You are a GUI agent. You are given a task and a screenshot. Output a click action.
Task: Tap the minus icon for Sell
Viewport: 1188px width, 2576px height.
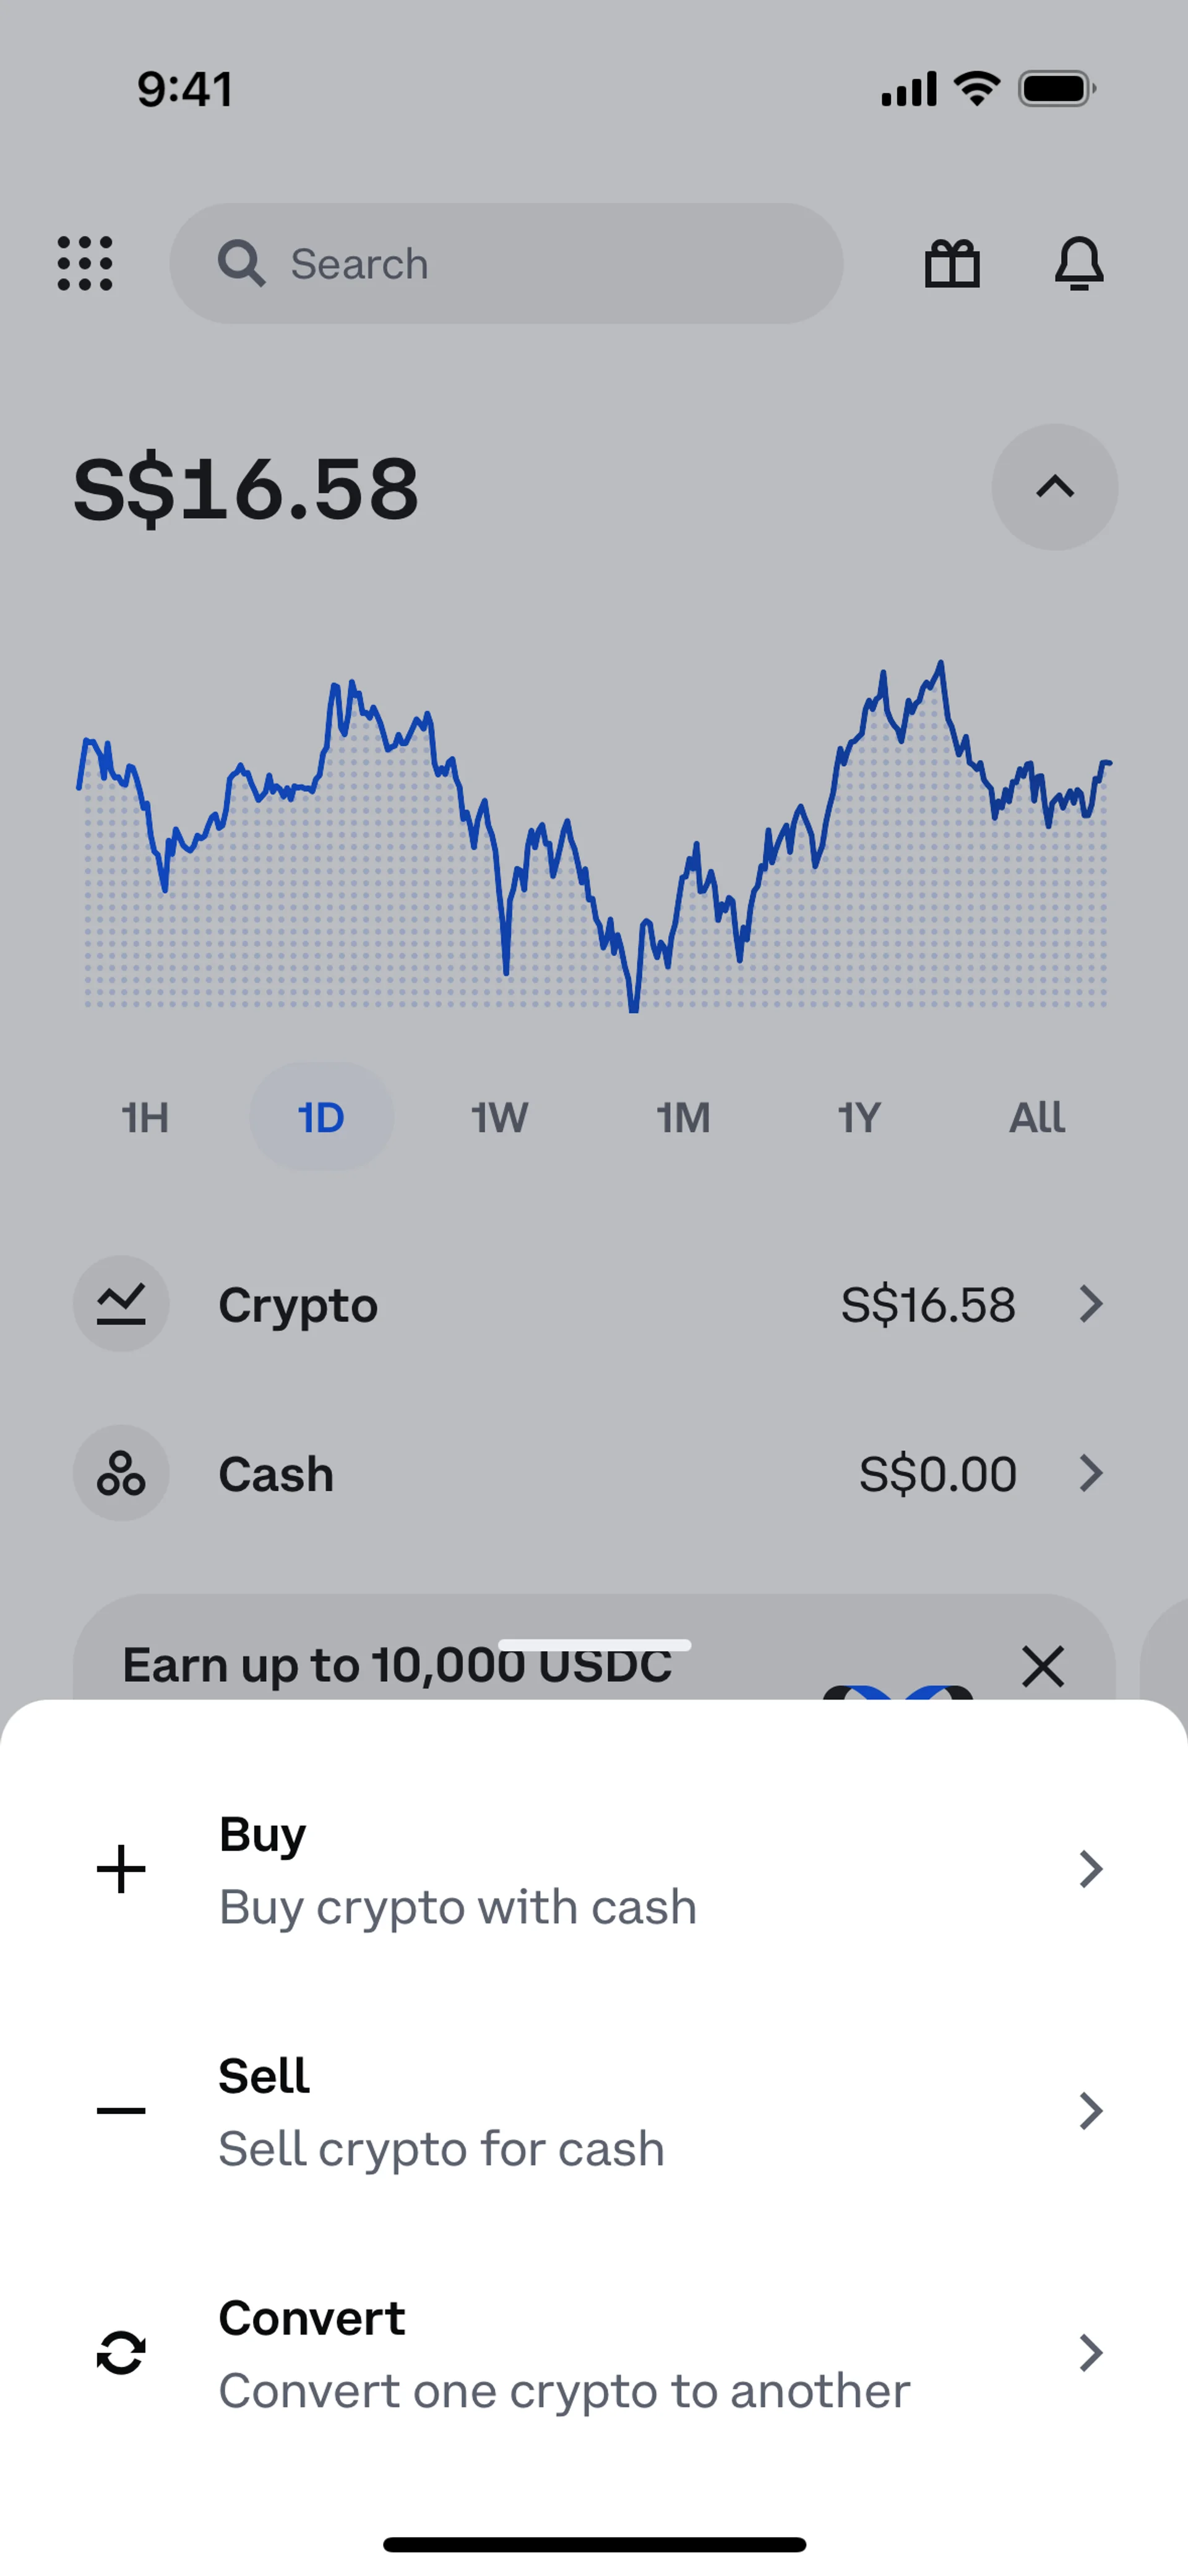click(121, 2111)
